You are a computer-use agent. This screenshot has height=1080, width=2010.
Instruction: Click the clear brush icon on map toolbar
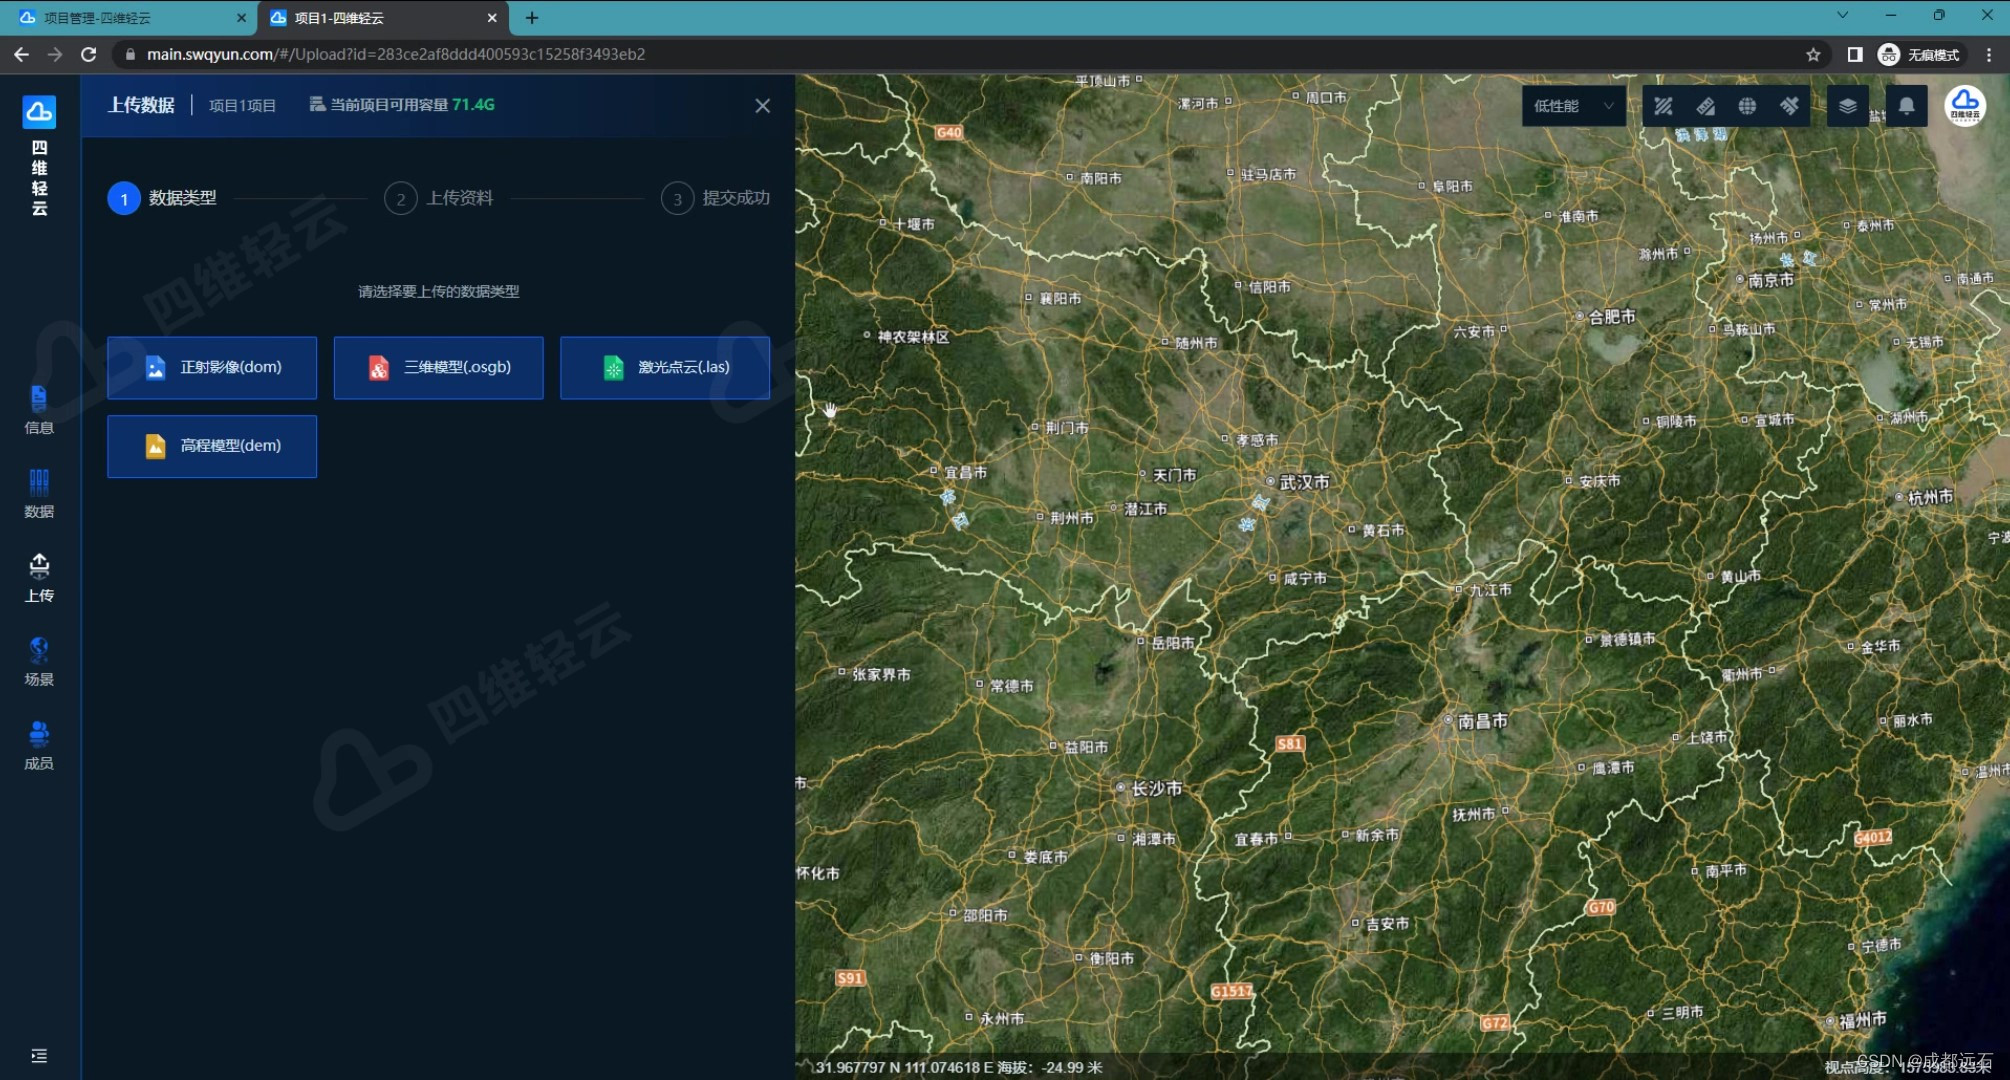1789,106
